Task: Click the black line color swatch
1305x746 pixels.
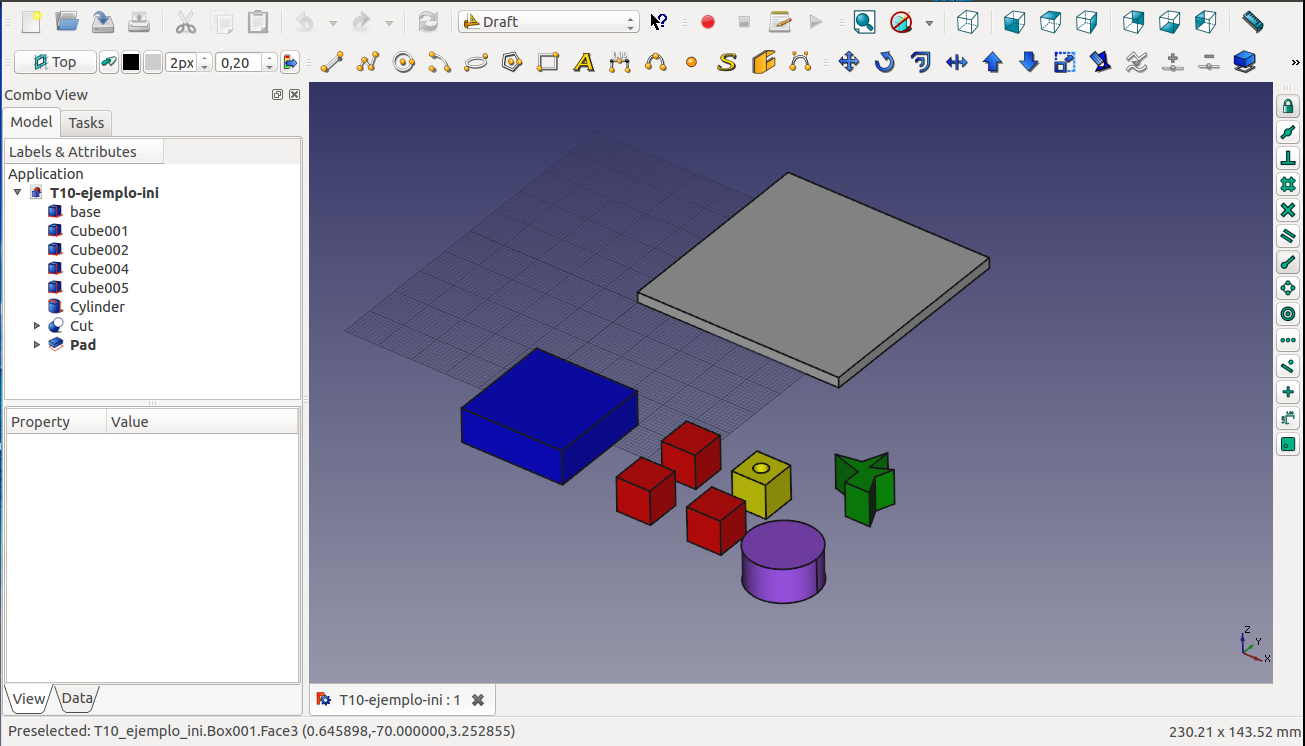Action: coord(131,63)
